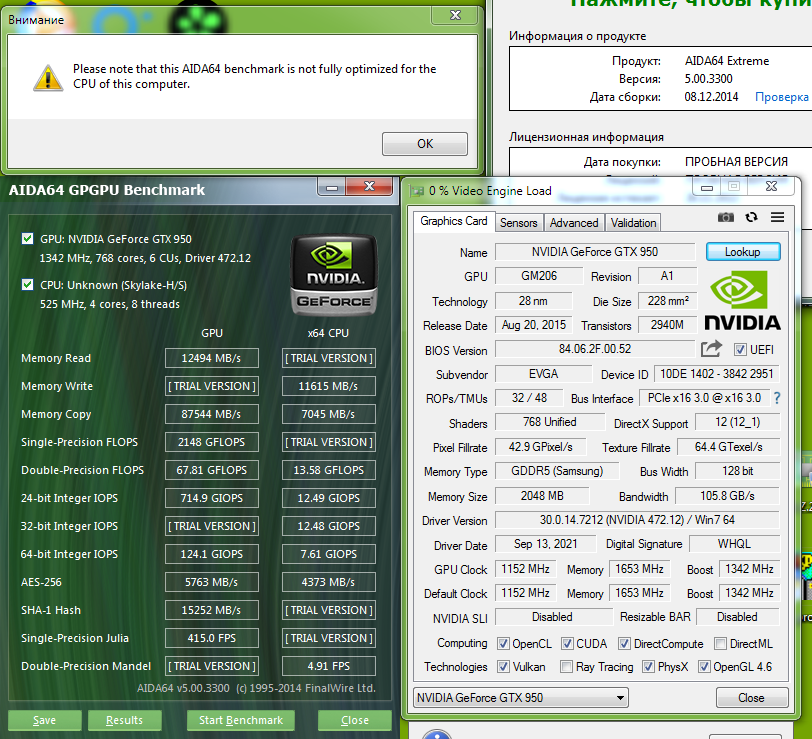
Task: Click the Release Date field Aug 20, 2015
Action: 533,325
